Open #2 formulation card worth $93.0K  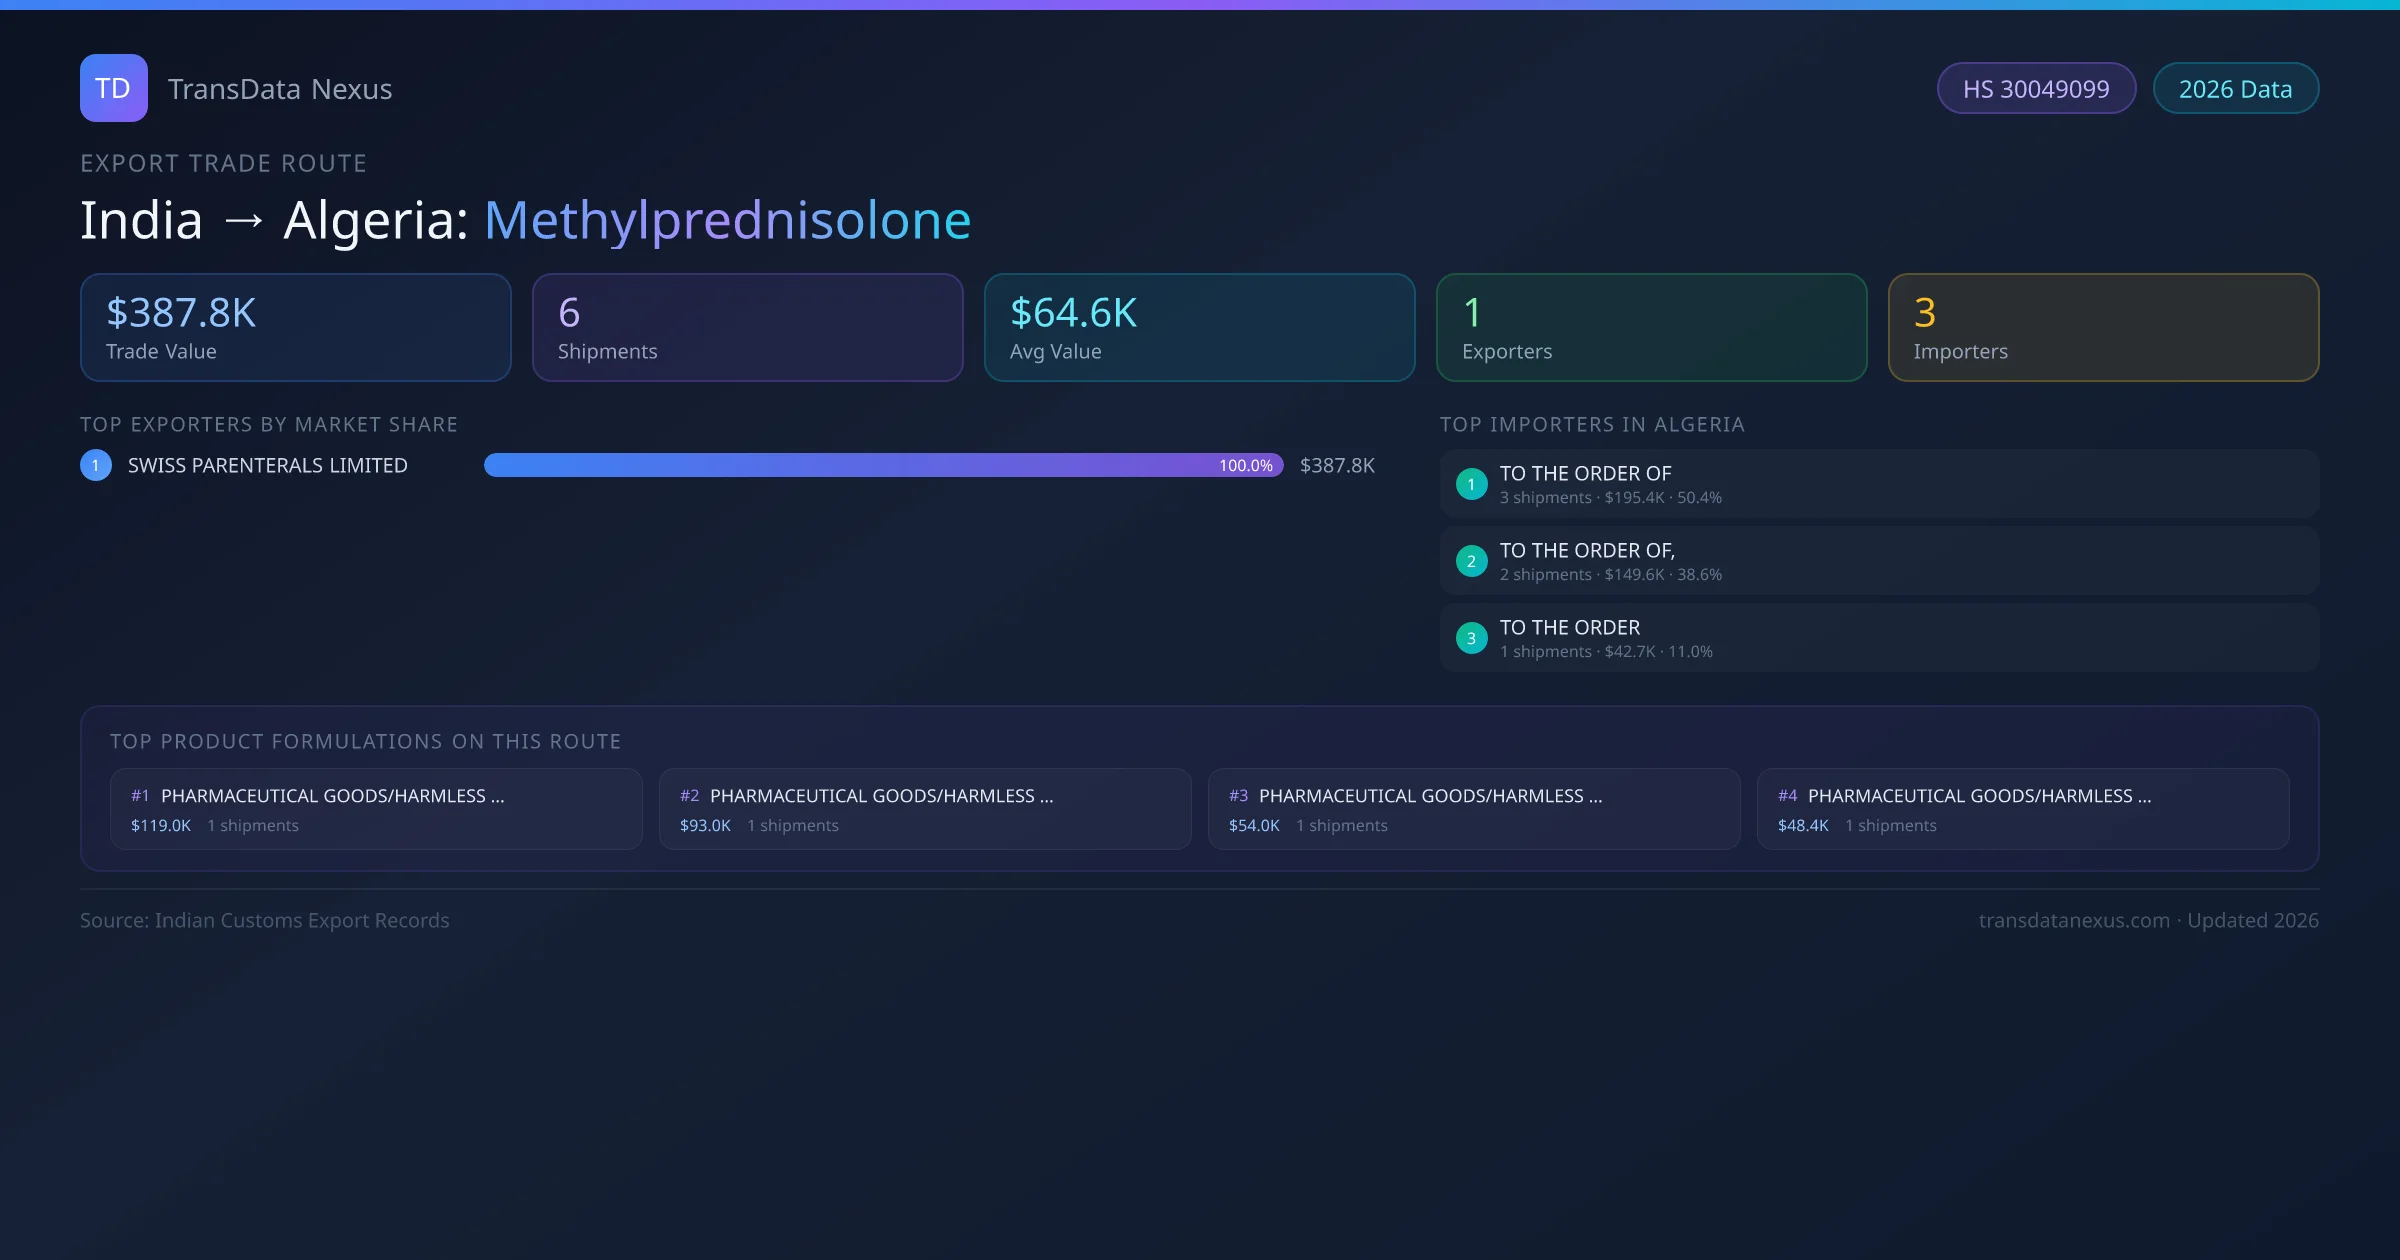(925, 809)
